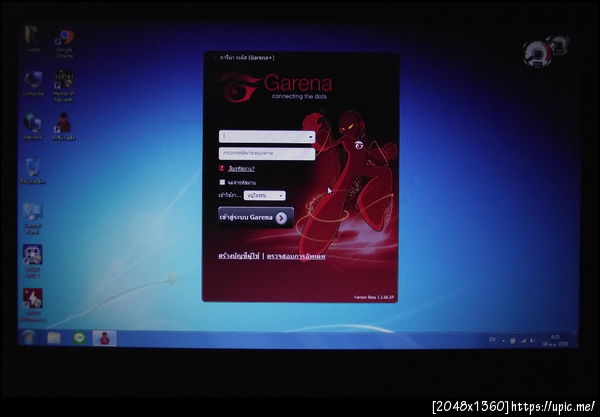The width and height of the screenshot is (600, 417).
Task: Launch the blue-tile shortcut below Control Panel
Action: pyautogui.click(x=33, y=261)
